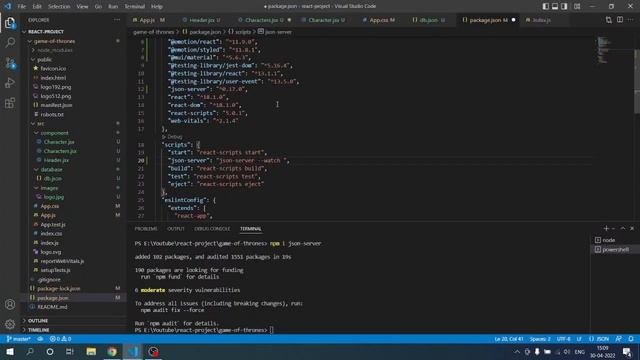Open the Run and Debug view
This screenshot has height=360, width=640.
coord(10,83)
